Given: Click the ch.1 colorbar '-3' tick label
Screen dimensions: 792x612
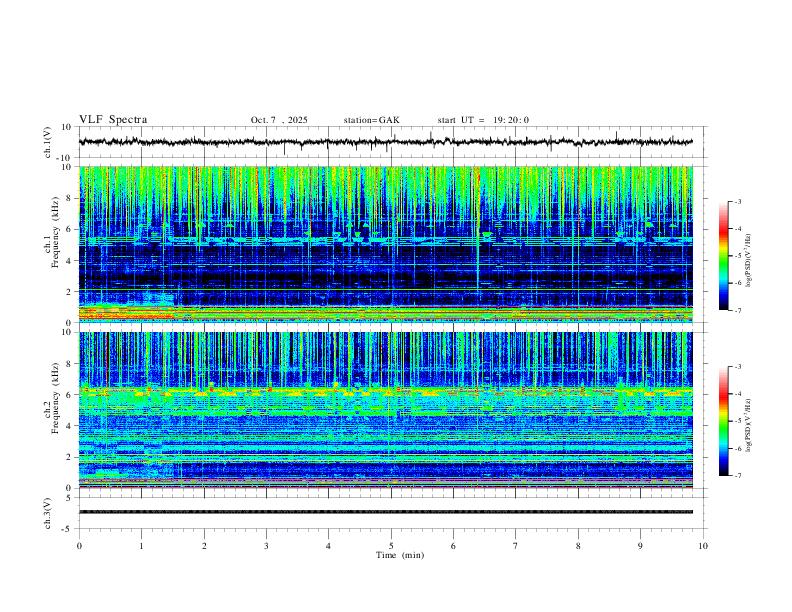Looking at the screenshot, I should click(x=737, y=201).
